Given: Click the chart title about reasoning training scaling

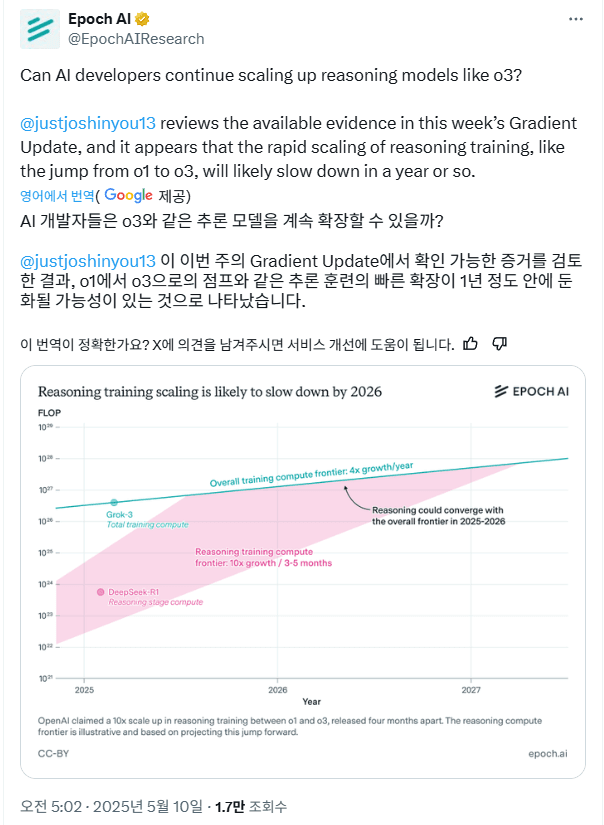Looking at the screenshot, I should [209, 391].
